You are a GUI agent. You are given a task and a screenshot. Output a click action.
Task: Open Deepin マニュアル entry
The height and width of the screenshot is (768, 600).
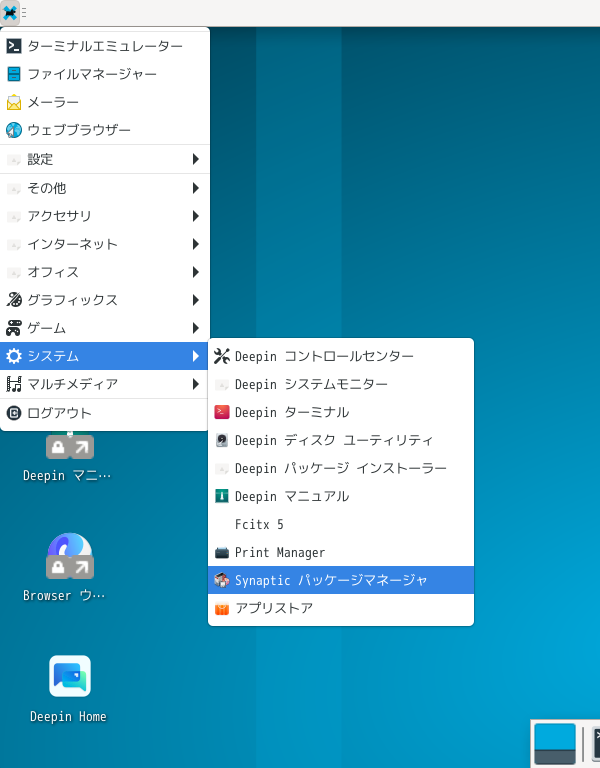341,496
